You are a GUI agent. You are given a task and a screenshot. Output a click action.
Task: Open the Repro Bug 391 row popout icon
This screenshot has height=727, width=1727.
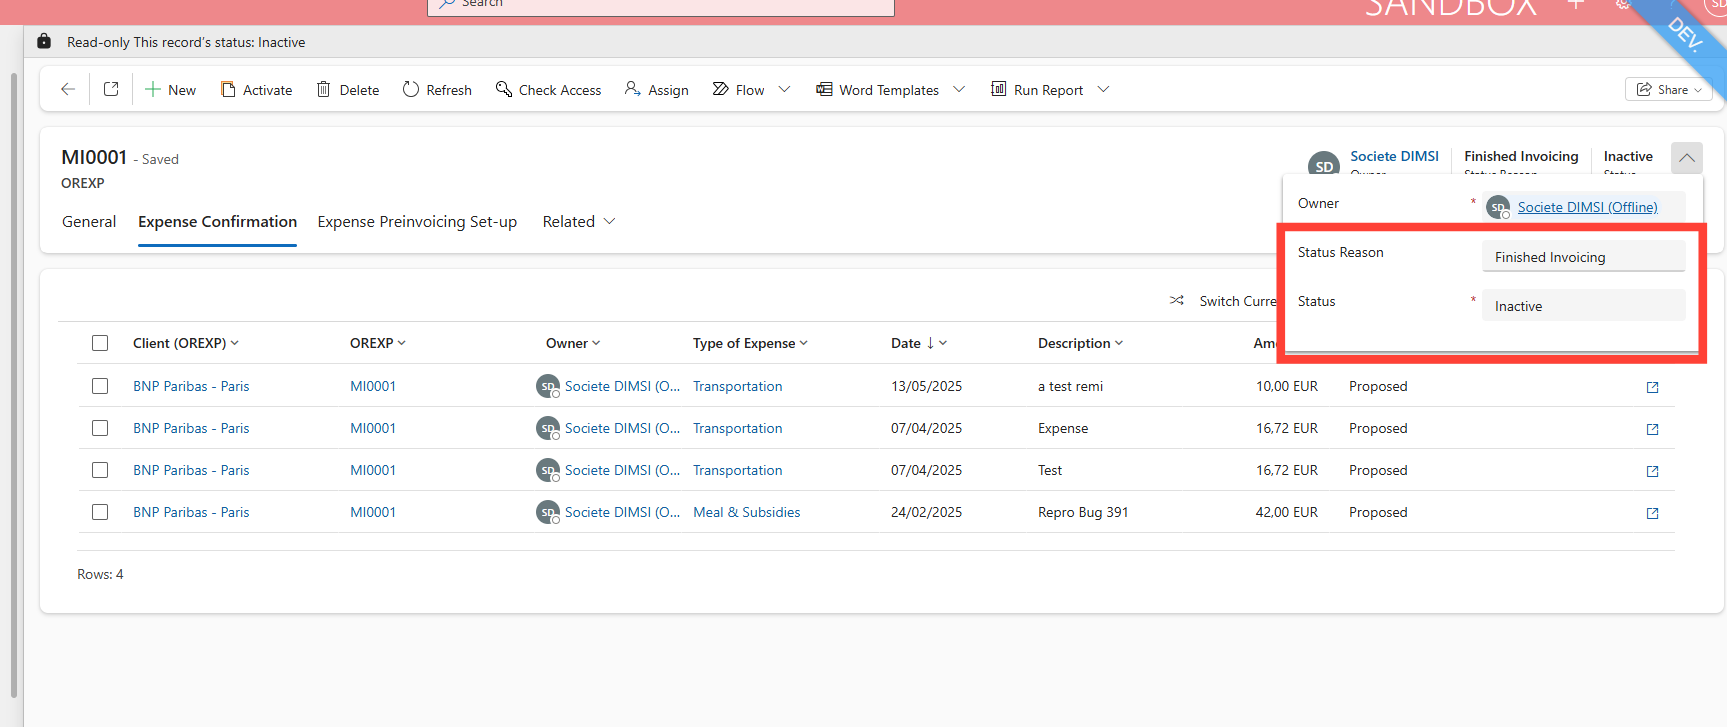click(1652, 513)
